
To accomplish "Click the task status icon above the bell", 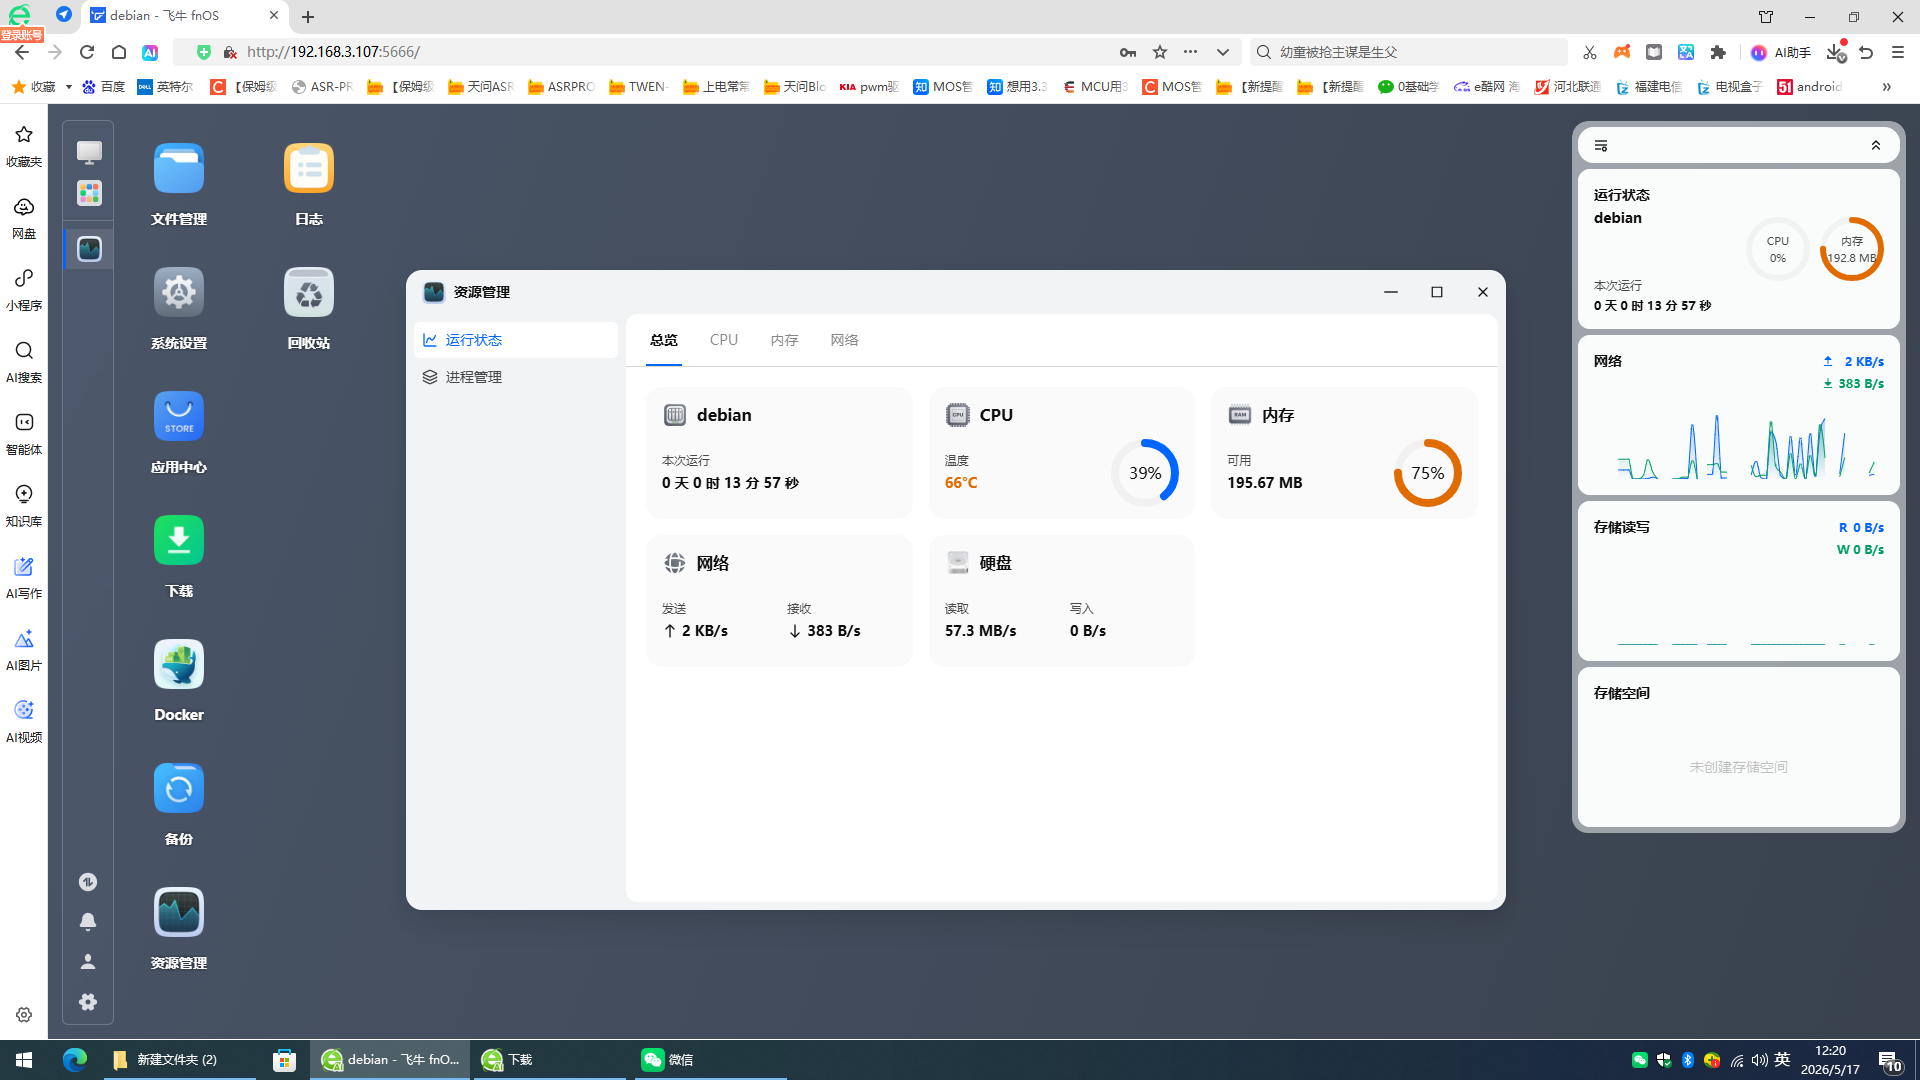I will pos(88,881).
